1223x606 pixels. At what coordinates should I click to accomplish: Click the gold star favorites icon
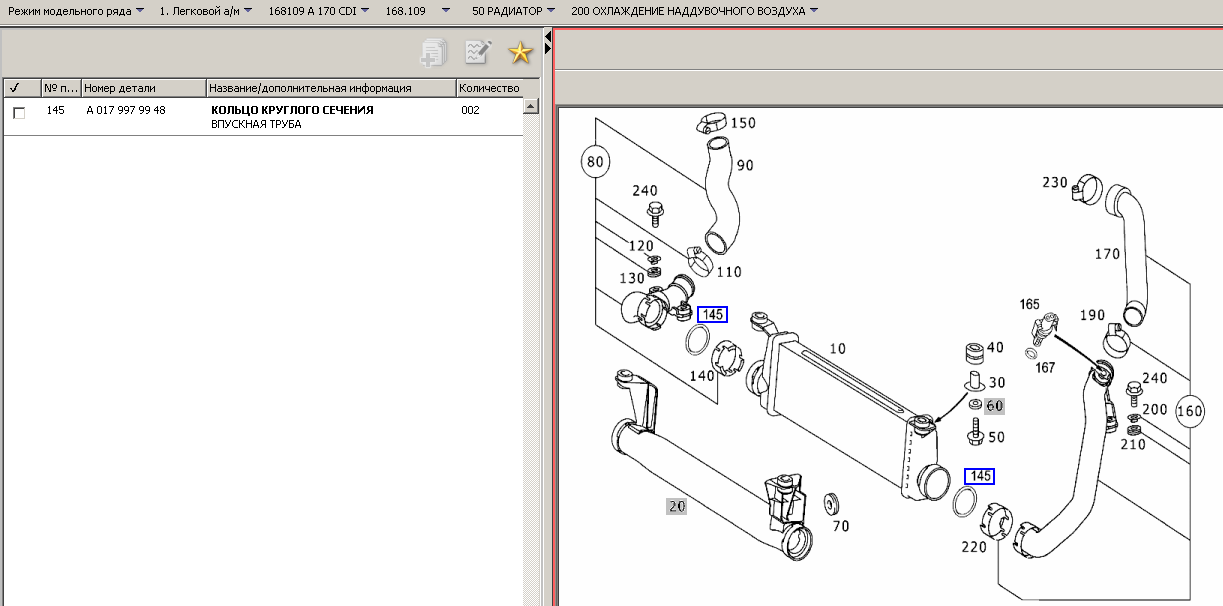pyautogui.click(x=520, y=53)
